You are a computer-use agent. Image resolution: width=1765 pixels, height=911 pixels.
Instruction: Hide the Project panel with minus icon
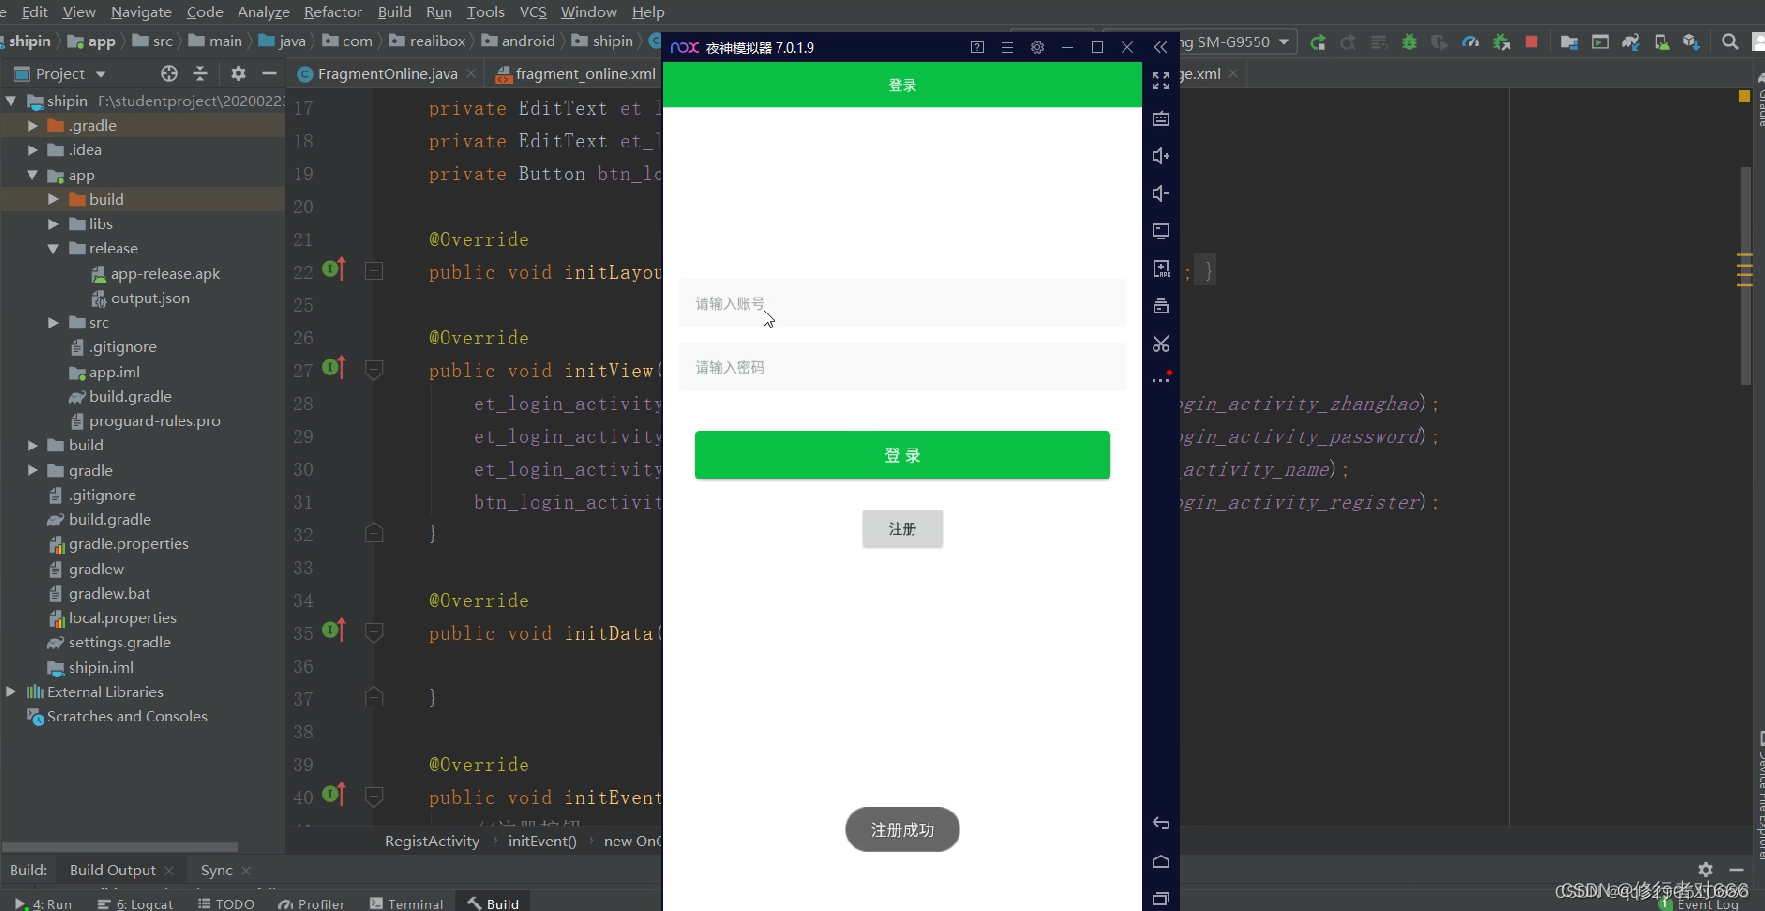[268, 73]
